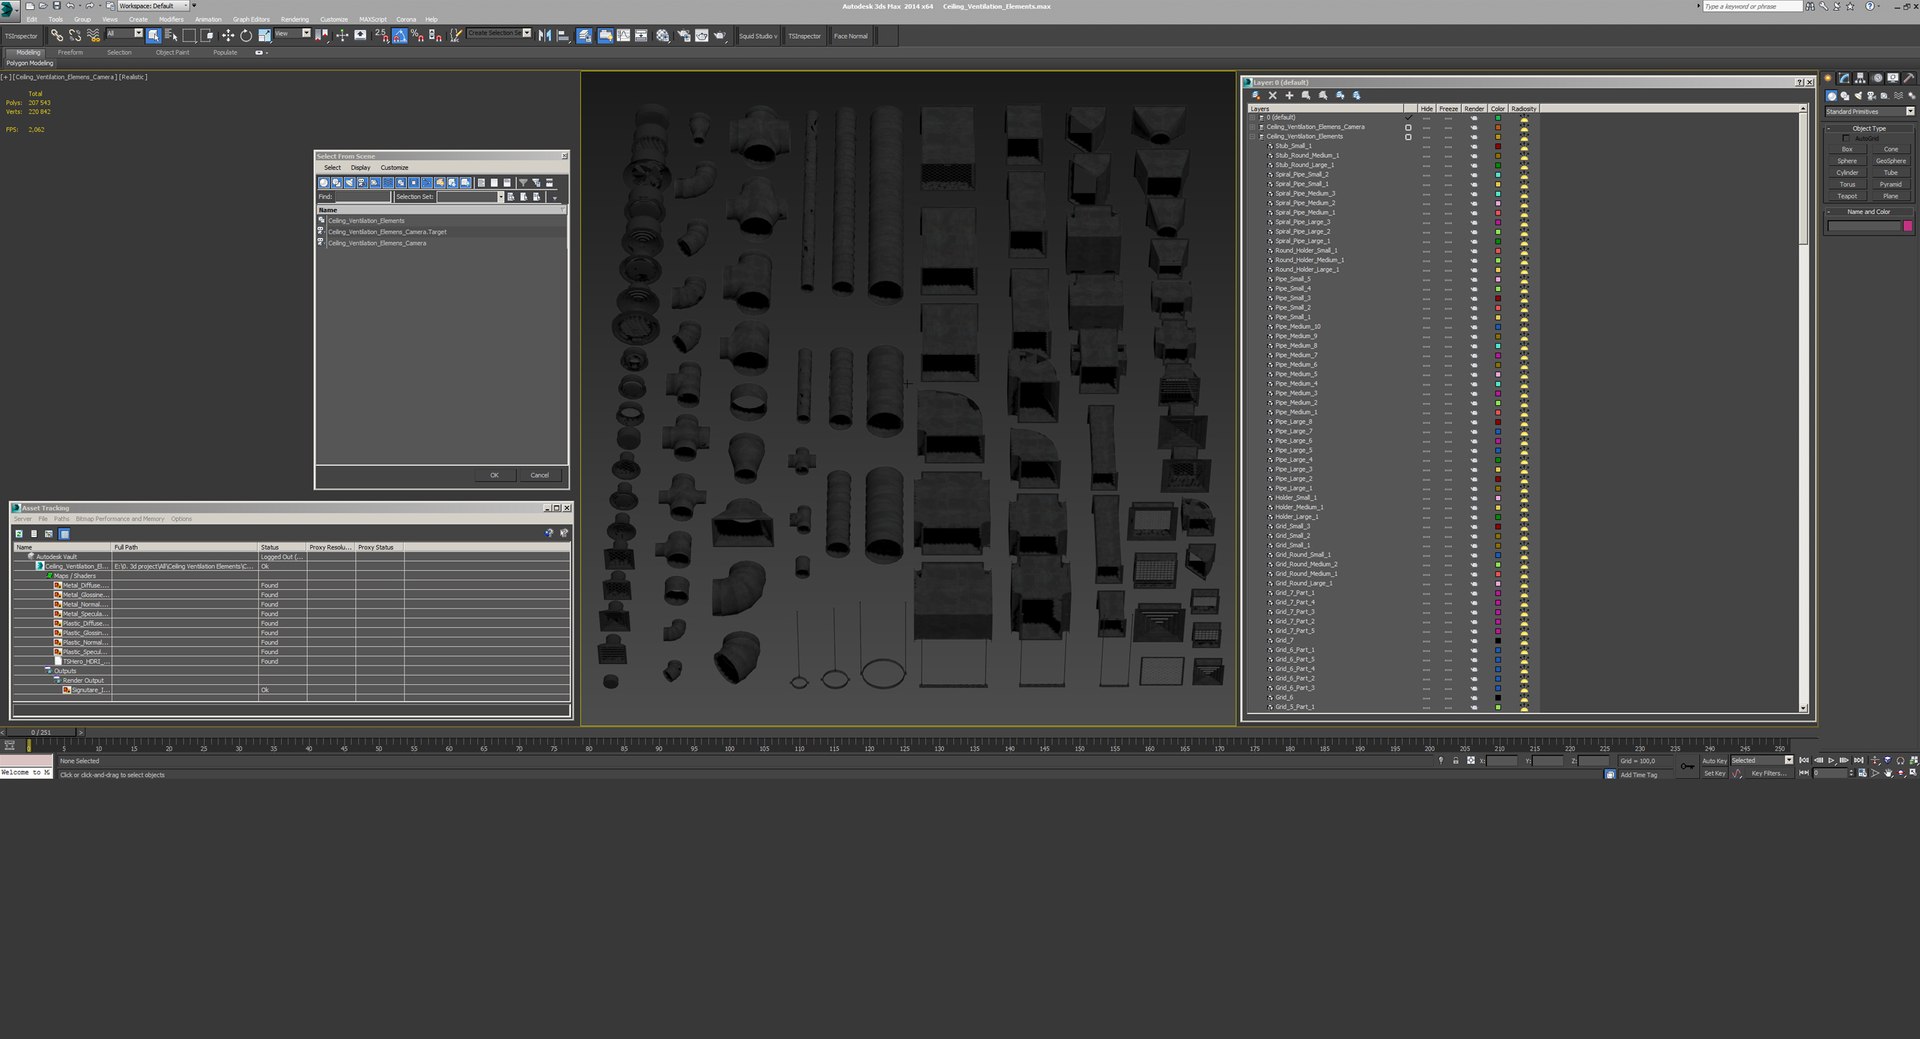The height and width of the screenshot is (1039, 1920).
Task: Click the Cylinder object type button
Action: [1847, 173]
